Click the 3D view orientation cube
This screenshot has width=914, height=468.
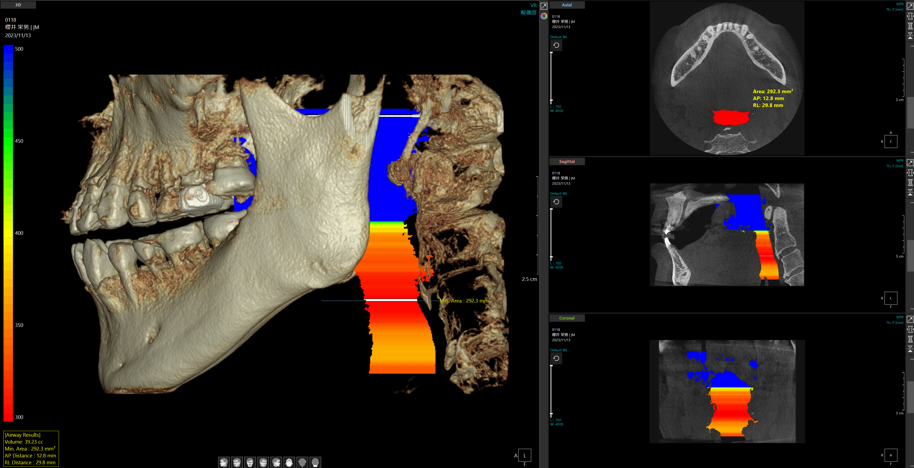pyautogui.click(x=524, y=455)
